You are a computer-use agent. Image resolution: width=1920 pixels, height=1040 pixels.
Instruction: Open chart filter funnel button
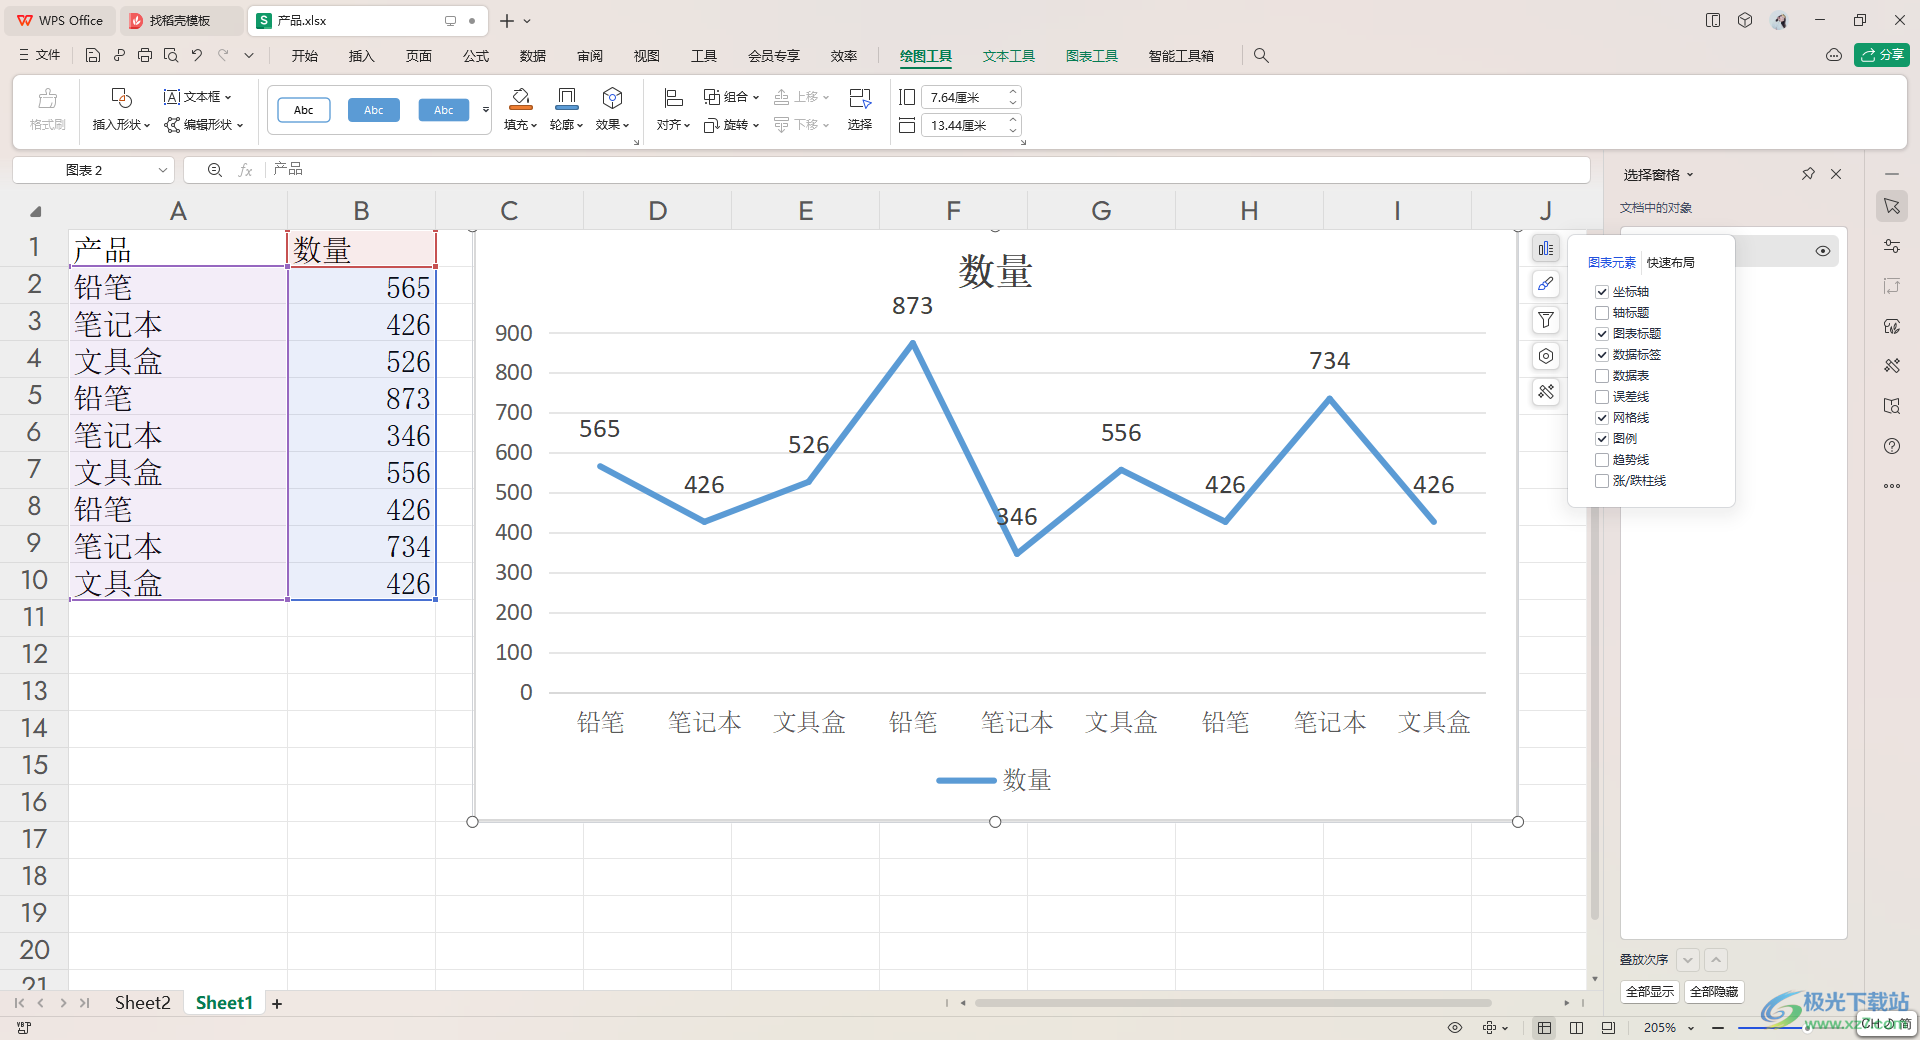coord(1546,320)
